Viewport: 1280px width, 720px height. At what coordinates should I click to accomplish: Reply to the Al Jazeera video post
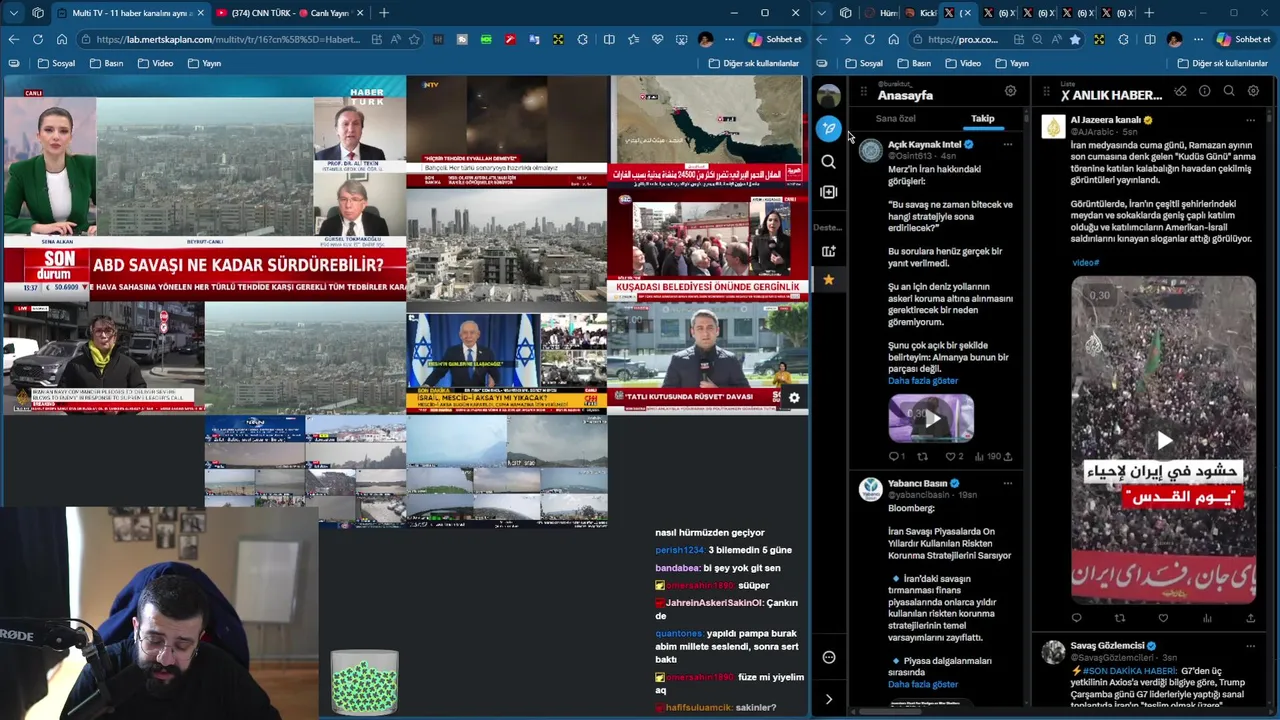pos(1077,618)
